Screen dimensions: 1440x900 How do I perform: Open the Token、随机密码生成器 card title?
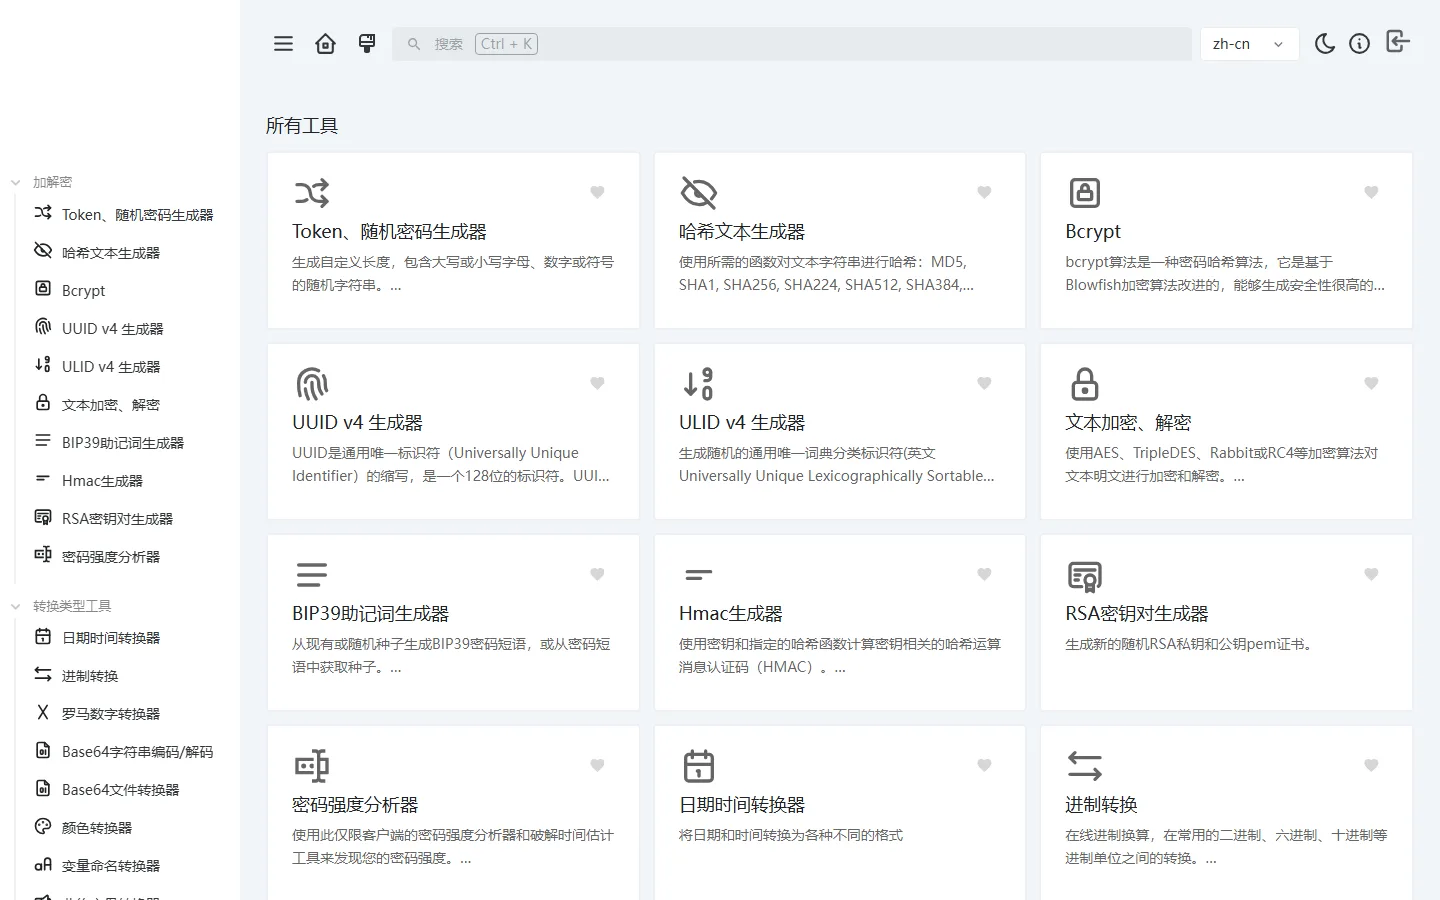coord(389,231)
